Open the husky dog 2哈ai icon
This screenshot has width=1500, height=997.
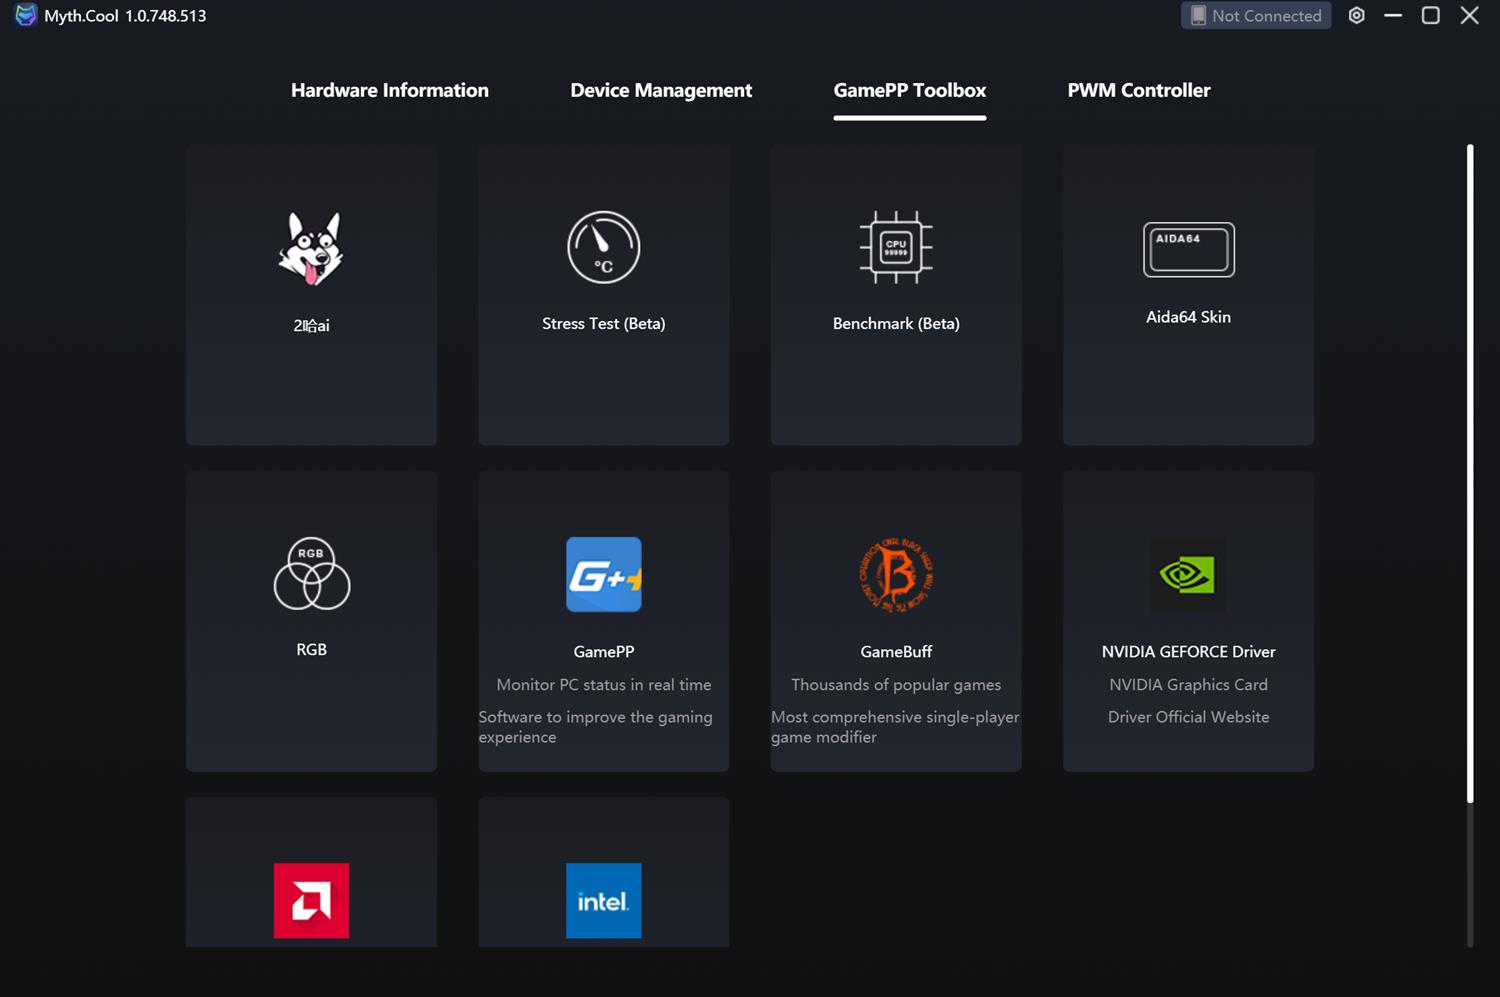(x=311, y=249)
